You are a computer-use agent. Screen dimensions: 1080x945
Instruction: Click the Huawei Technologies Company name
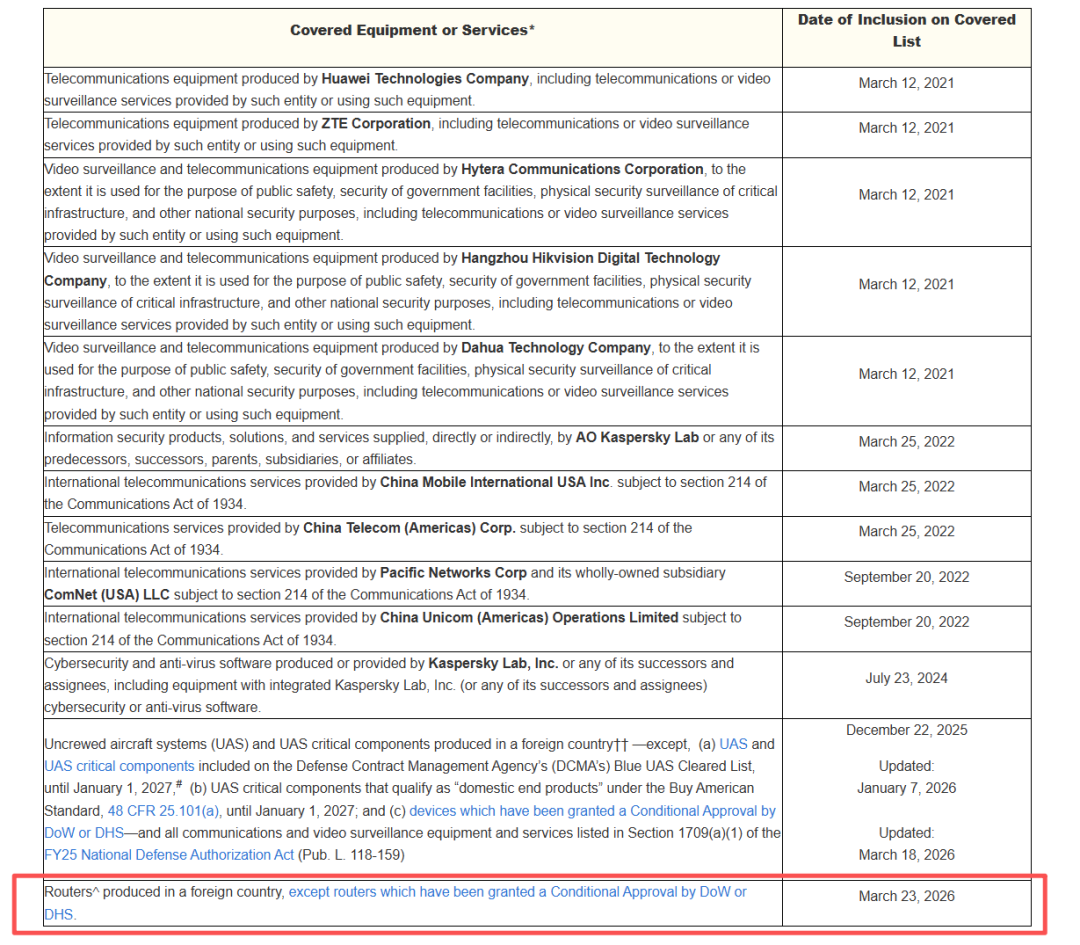(424, 78)
